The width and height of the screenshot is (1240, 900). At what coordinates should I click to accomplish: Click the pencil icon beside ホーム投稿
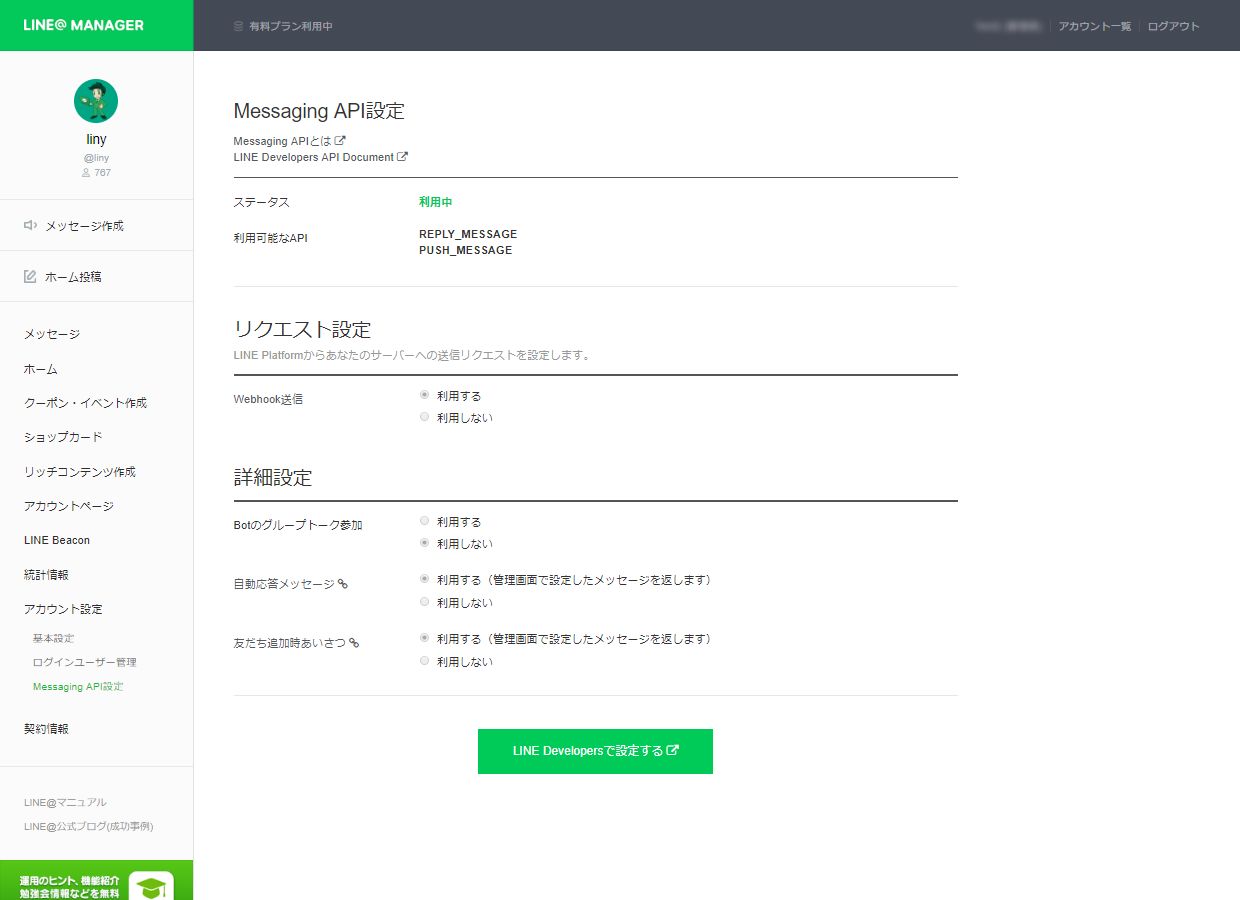pos(31,277)
